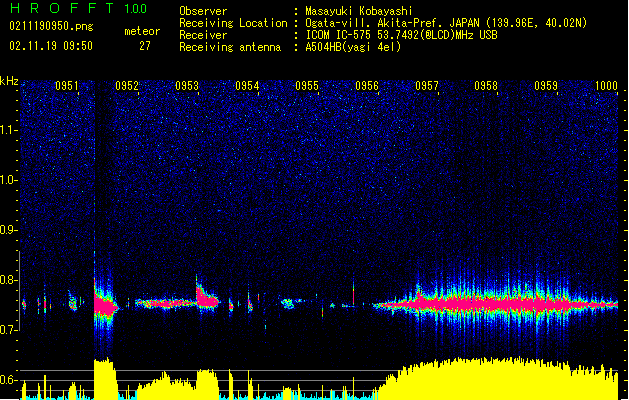629x400 pixels.
Task: Click the A504HB(yagi 4el) antenna value
Action: (353, 47)
